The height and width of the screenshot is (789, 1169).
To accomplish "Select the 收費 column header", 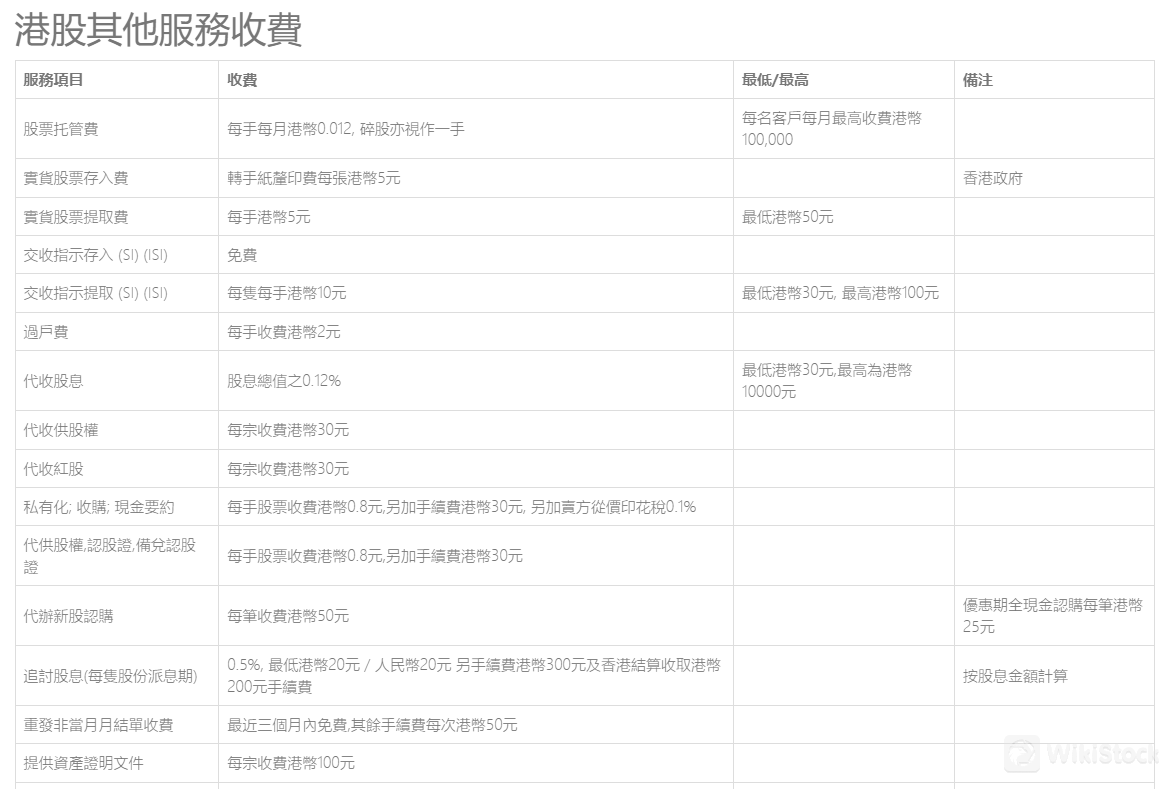I will (x=242, y=80).
